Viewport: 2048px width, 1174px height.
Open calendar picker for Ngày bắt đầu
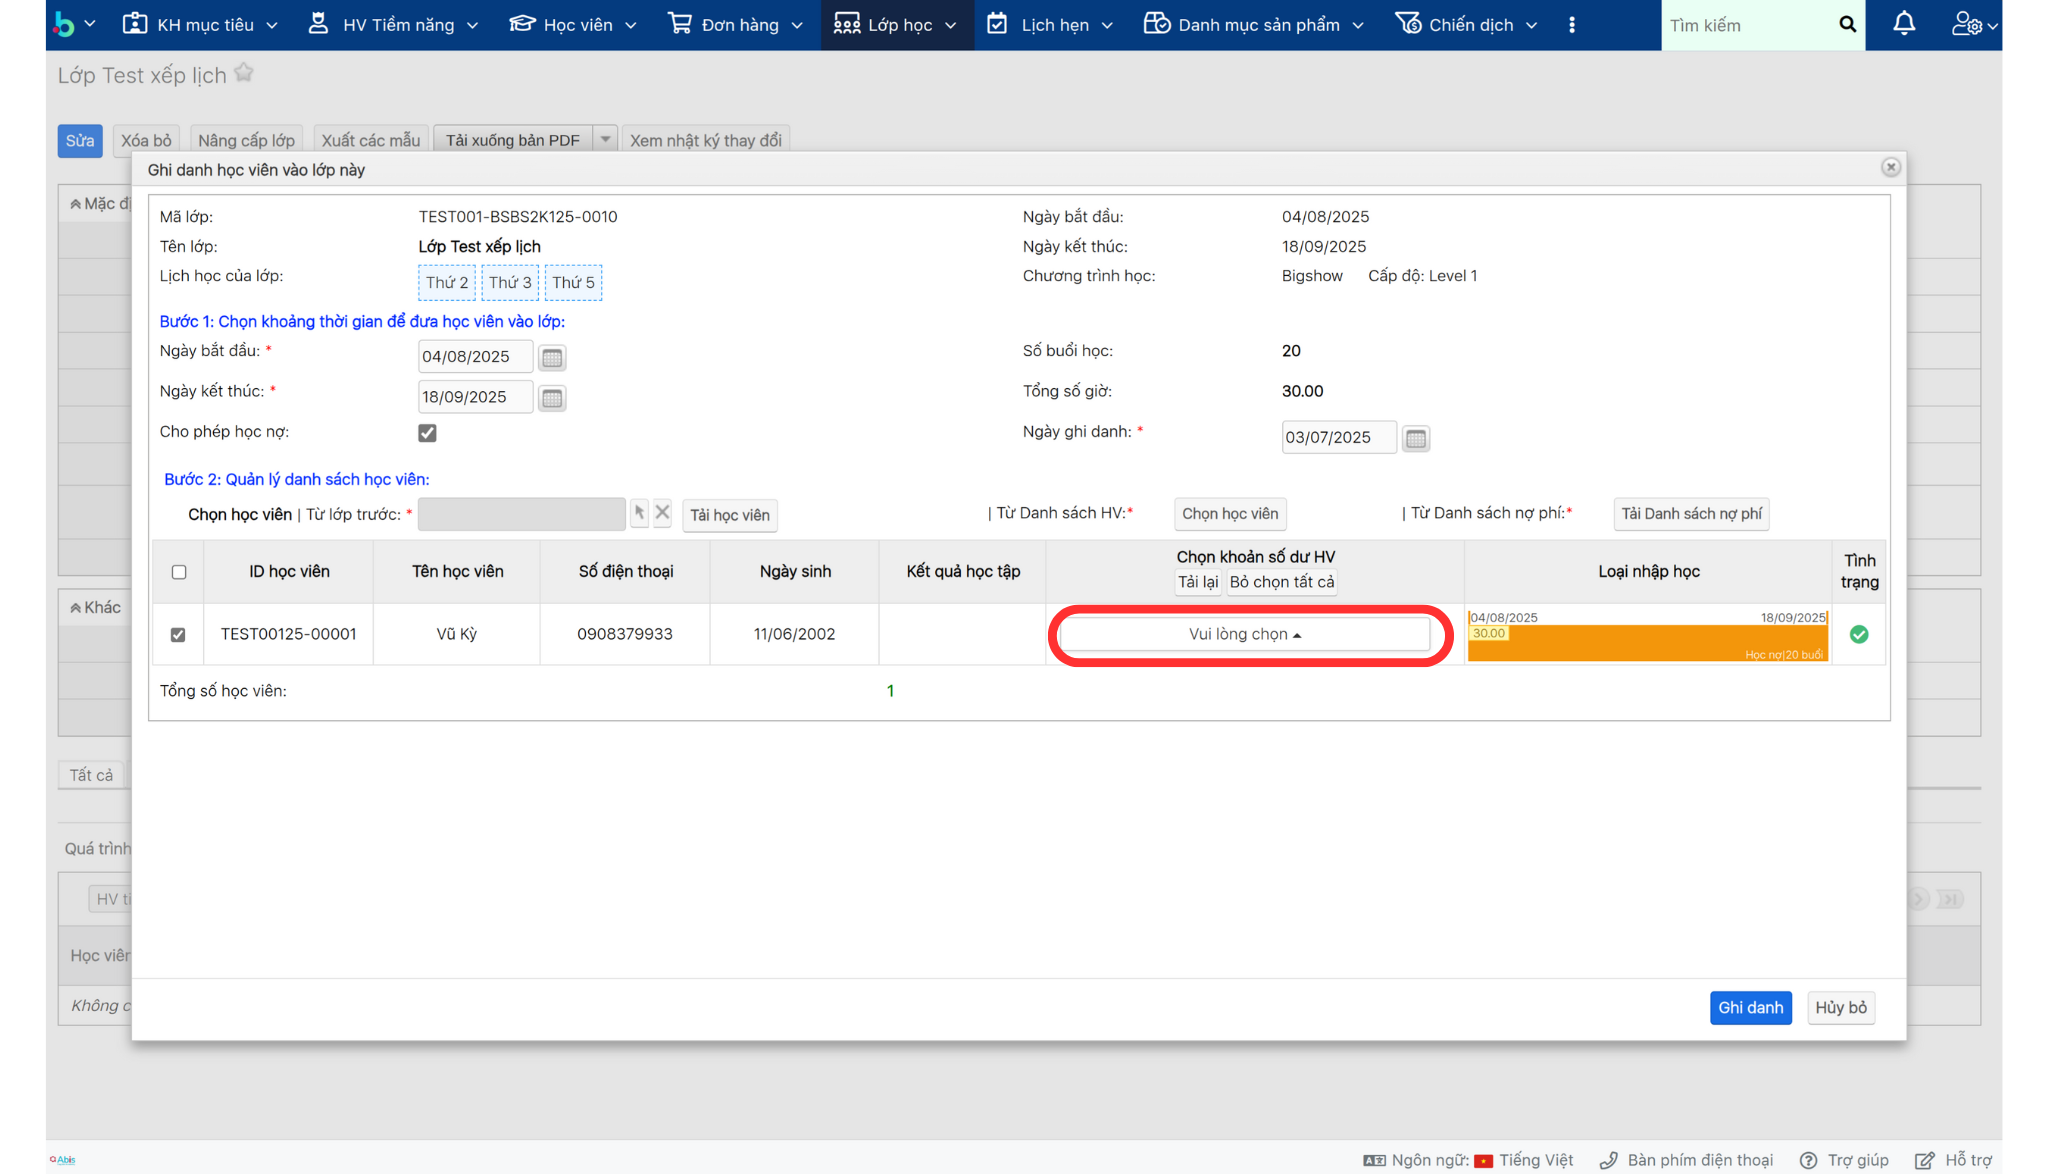552,358
